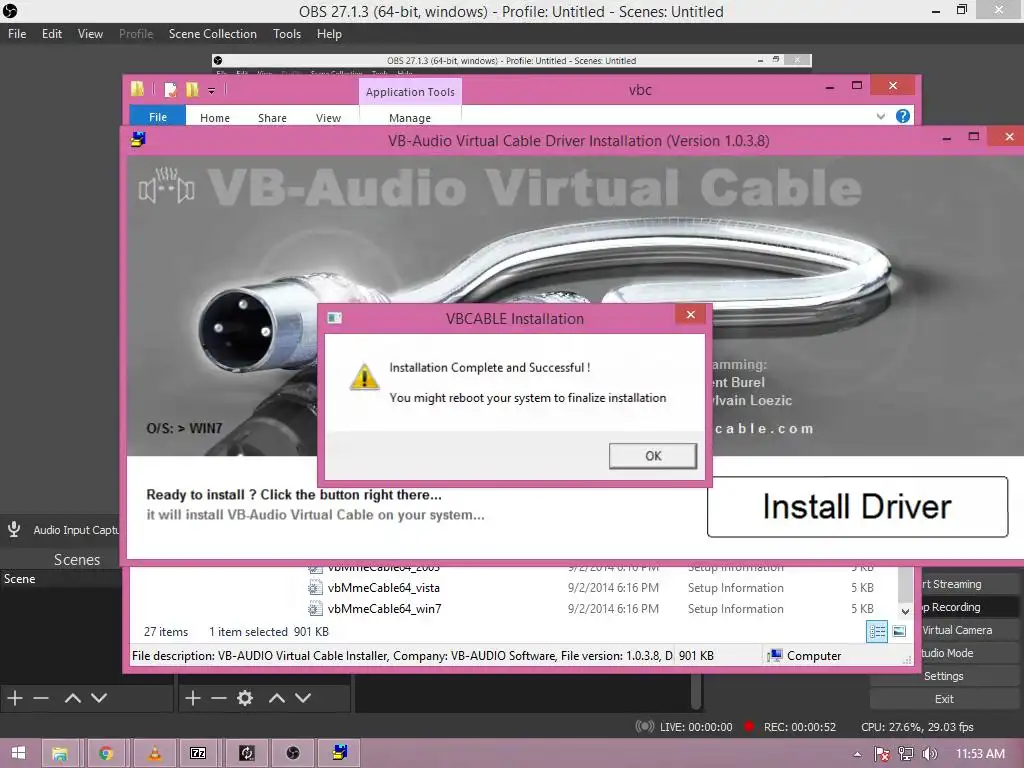Screen dimensions: 1024x768
Task: Start the Virtual Camera in OBS
Action: click(x=968, y=630)
